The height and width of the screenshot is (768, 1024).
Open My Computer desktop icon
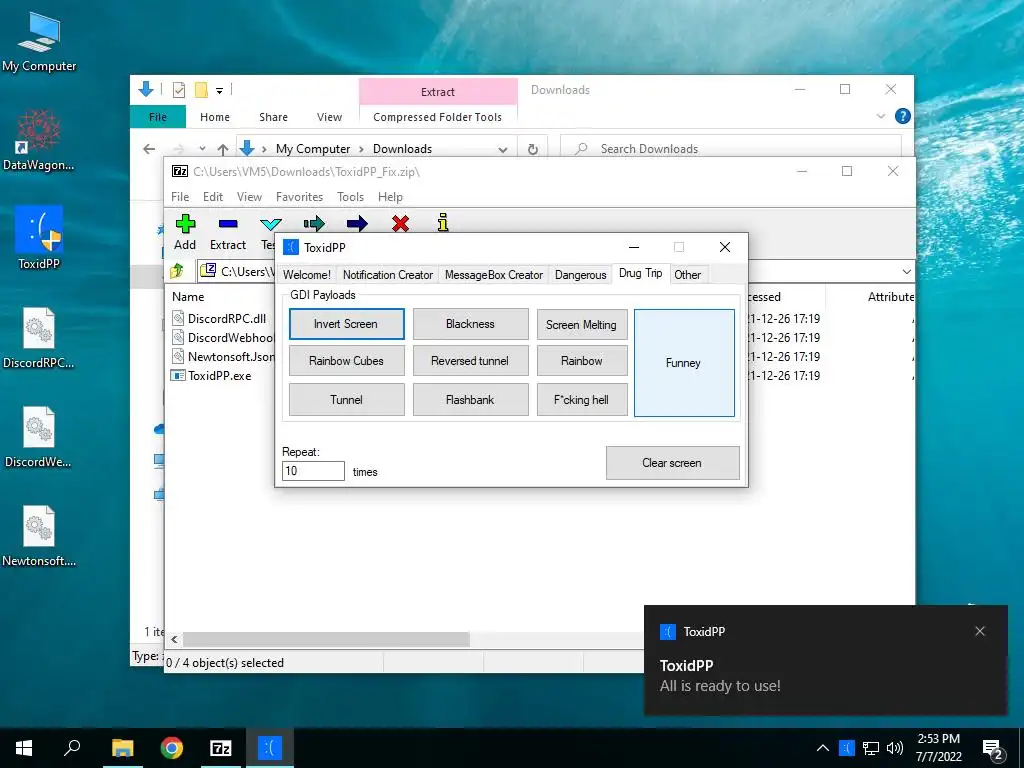[39, 42]
